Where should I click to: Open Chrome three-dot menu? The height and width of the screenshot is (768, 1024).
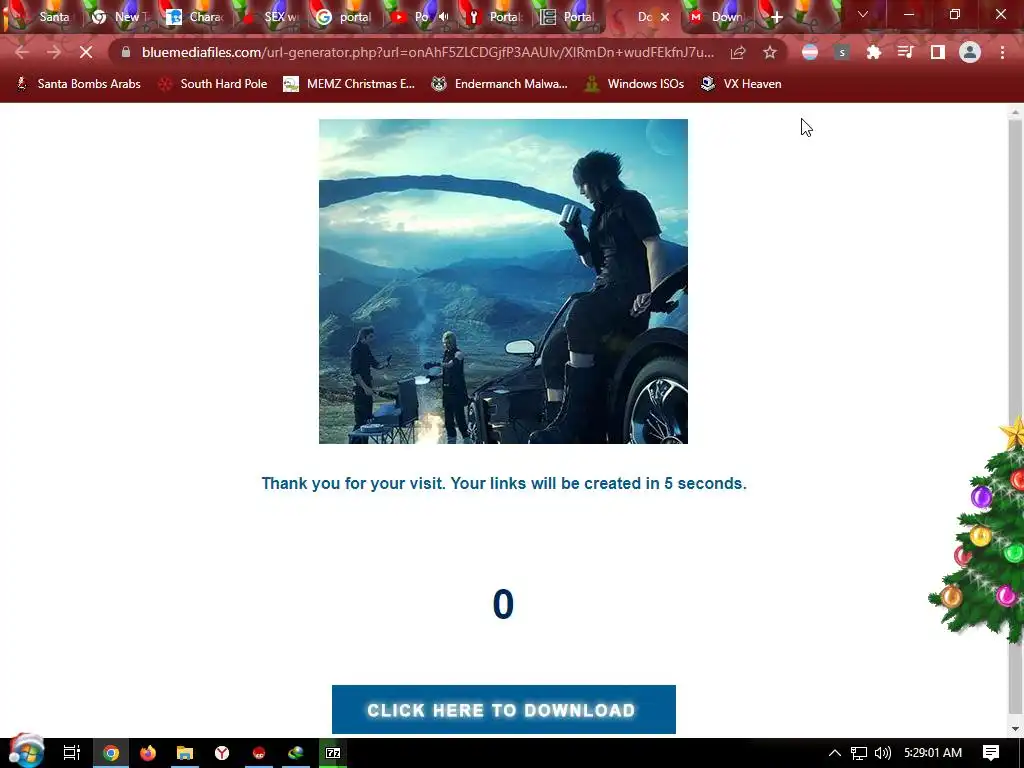coord(1002,52)
